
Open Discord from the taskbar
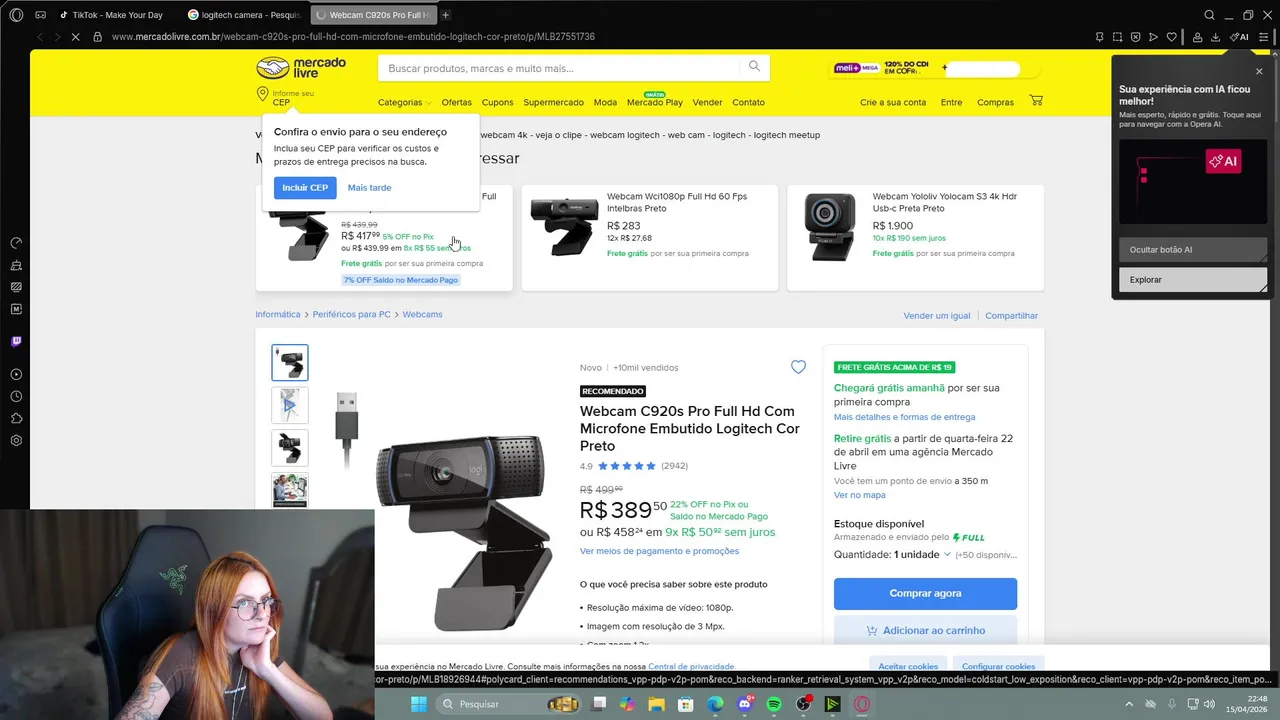(745, 704)
